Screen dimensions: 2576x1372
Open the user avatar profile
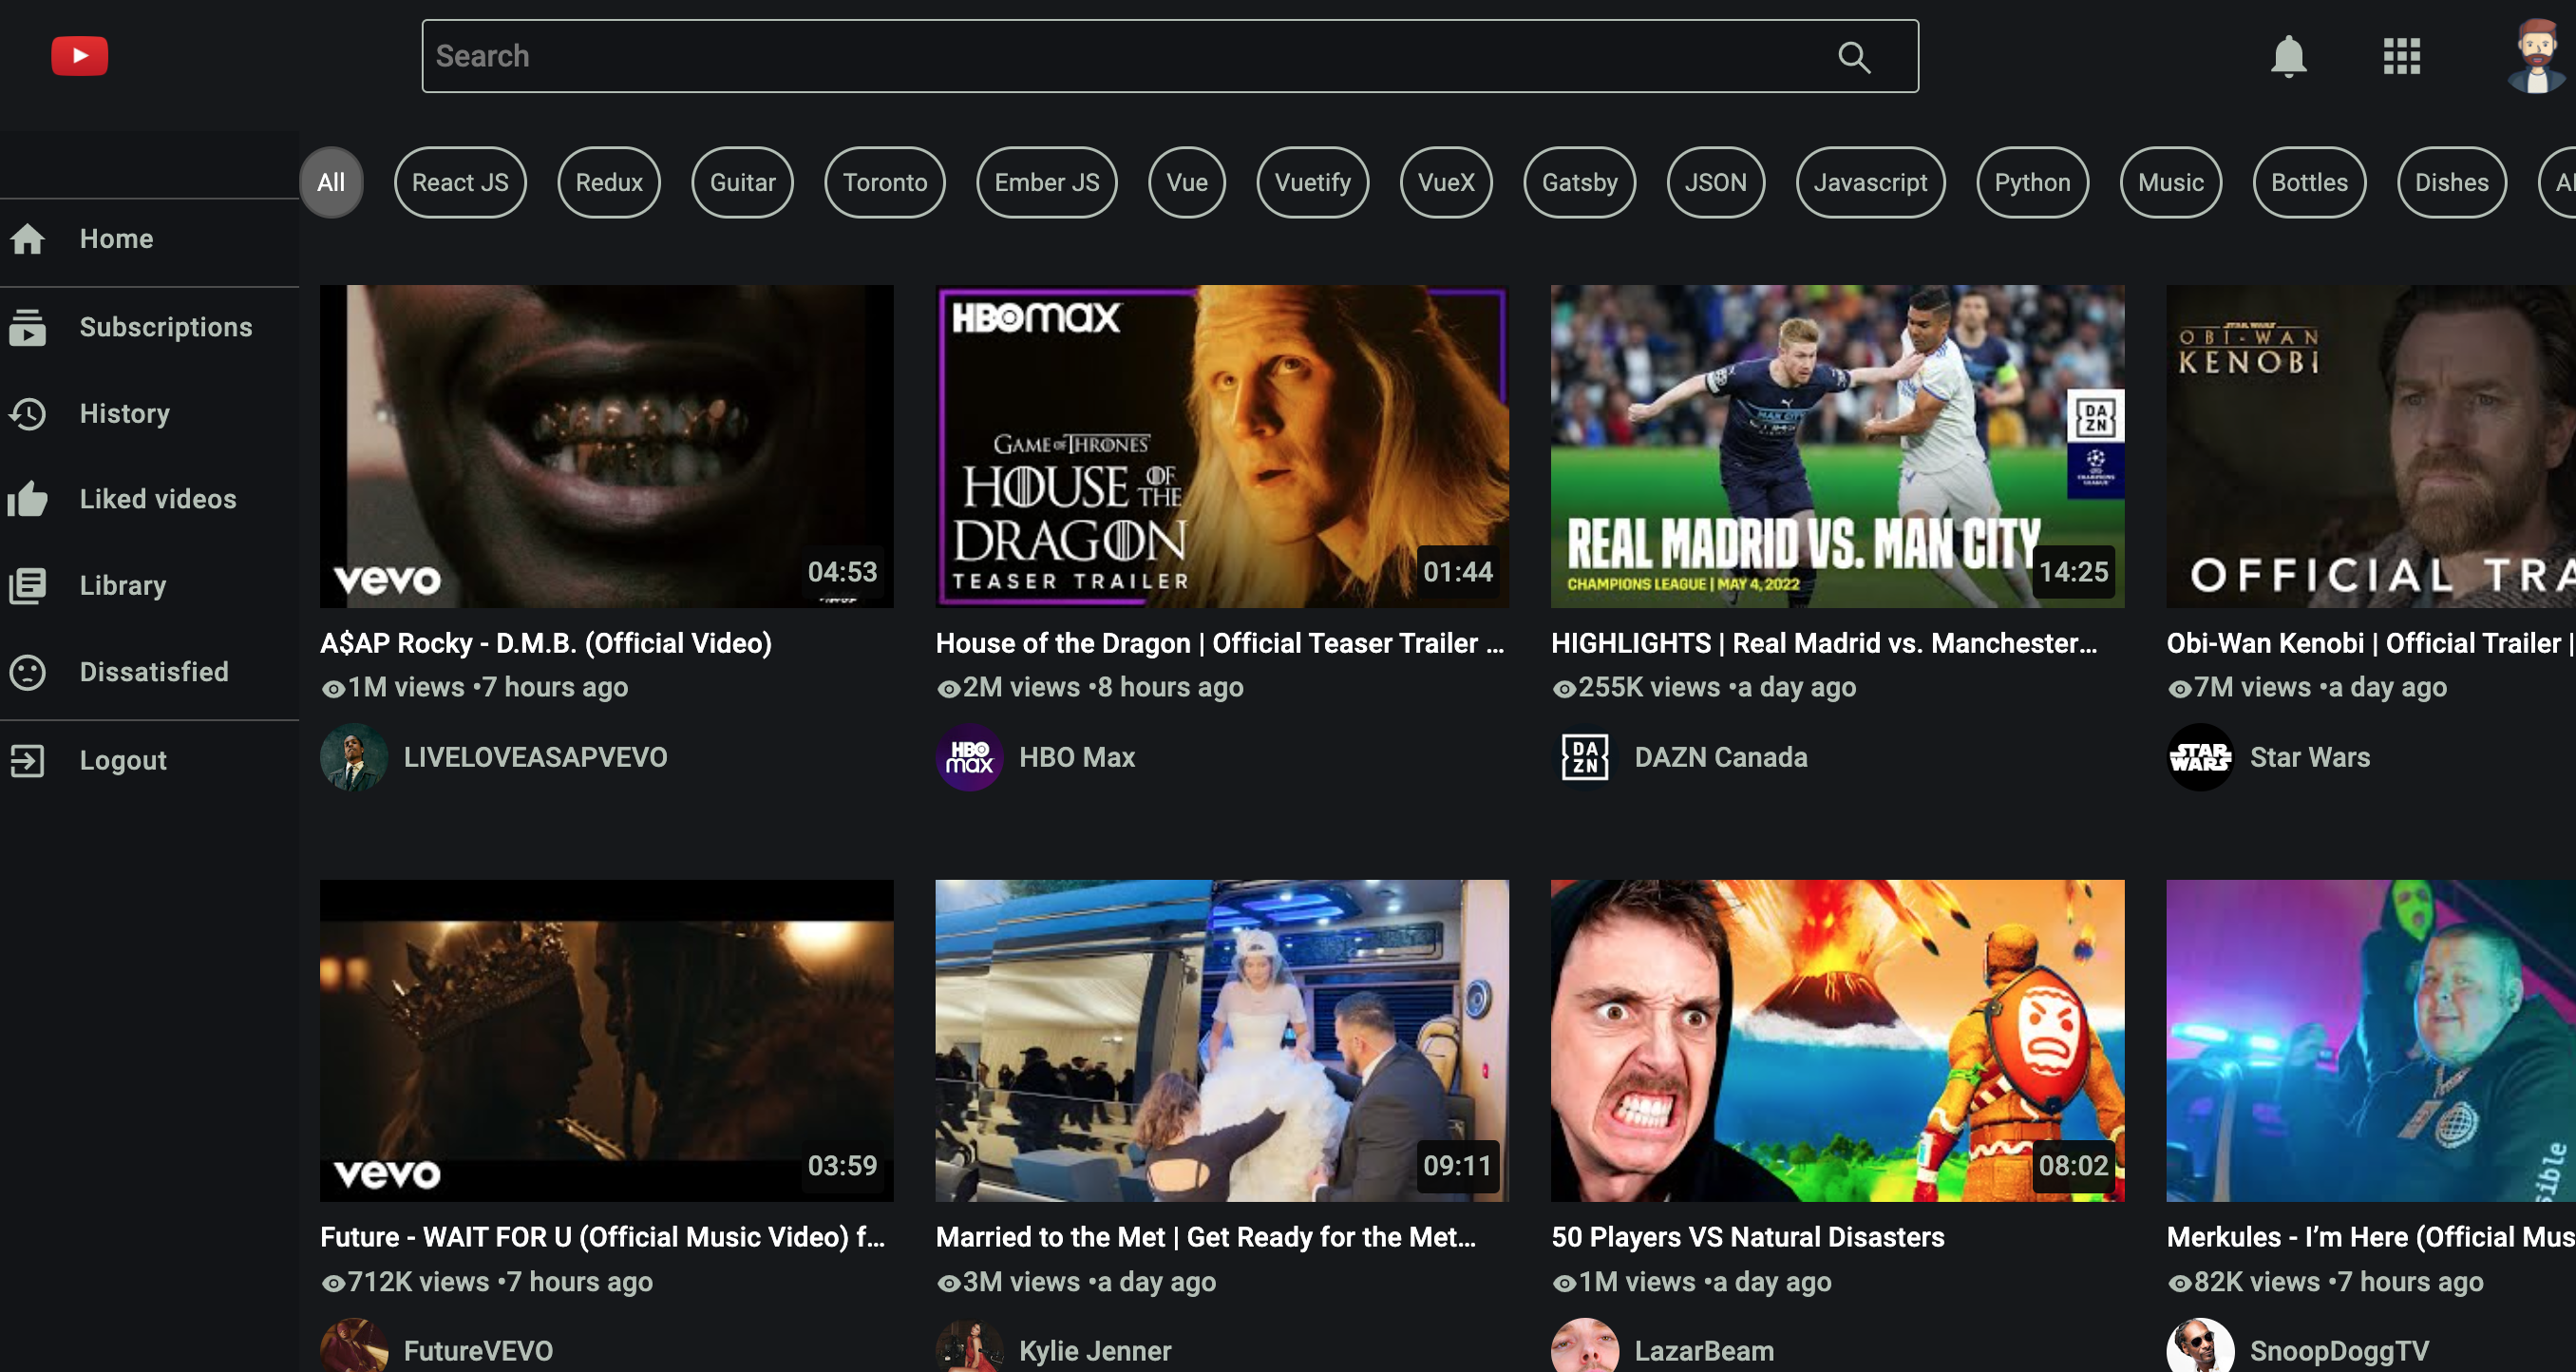pyautogui.click(x=2535, y=56)
